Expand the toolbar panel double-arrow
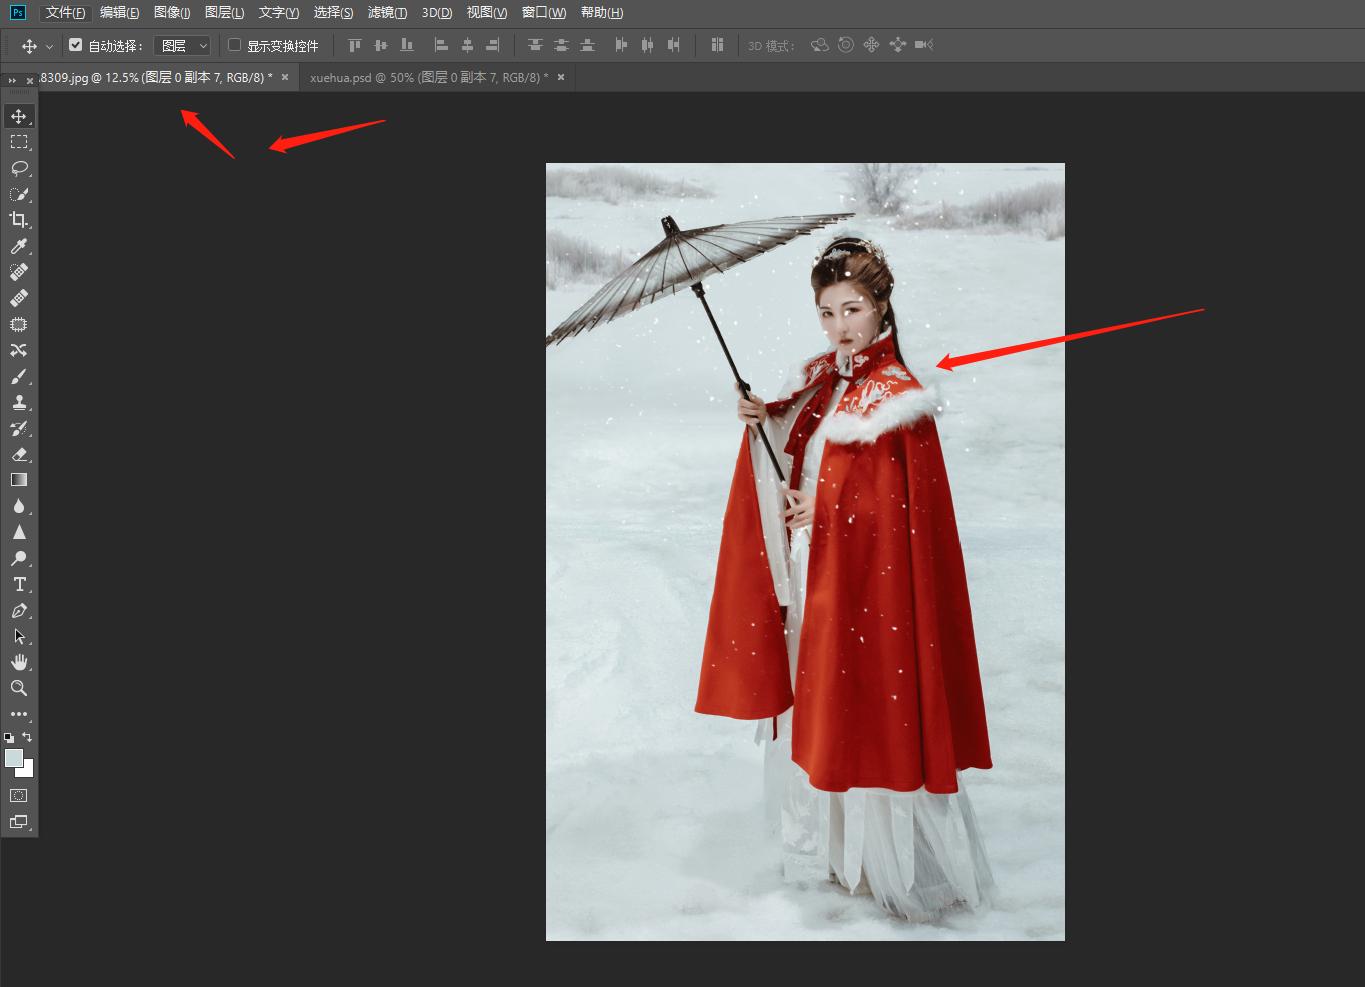The image size is (1365, 987). coord(12,80)
